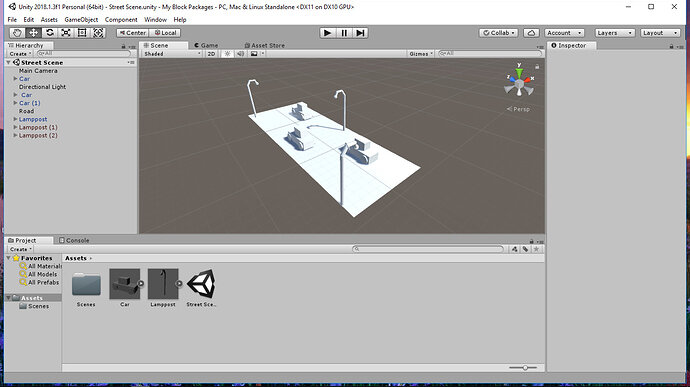This screenshot has height=387, width=690.
Task: Collapse the Favorites group
Action: click(8, 258)
